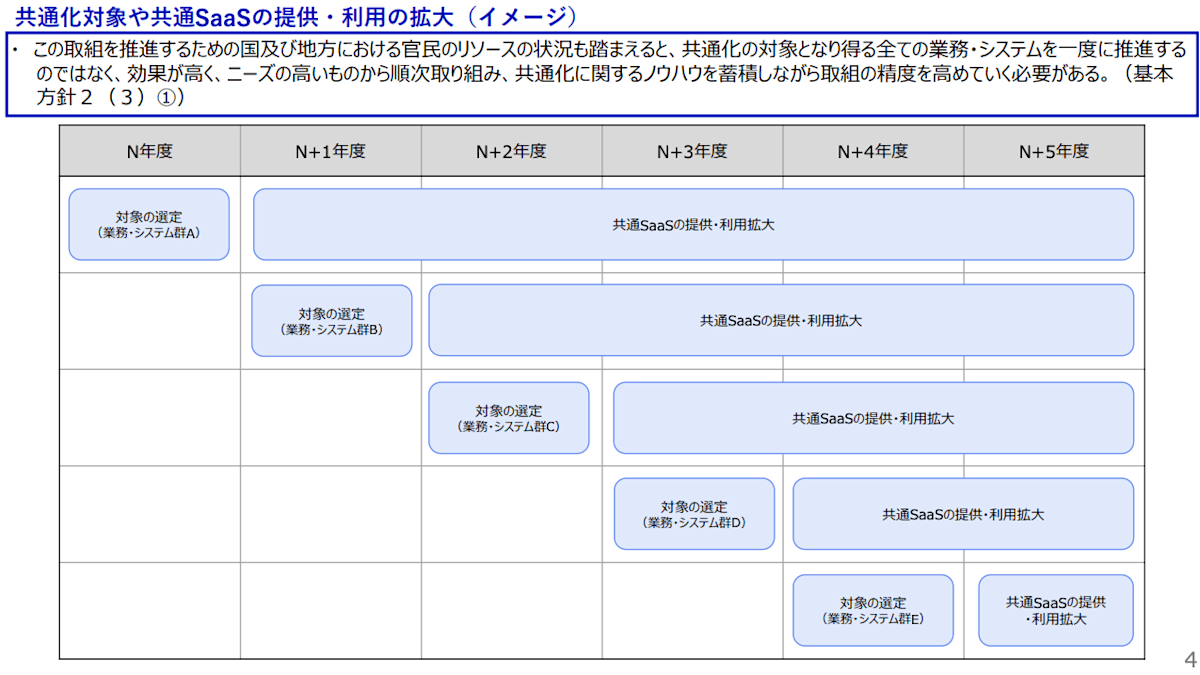This screenshot has height=675, width=1200.
Task: Click the 対象の選定（業務・システム群C）box
Action: pos(508,418)
